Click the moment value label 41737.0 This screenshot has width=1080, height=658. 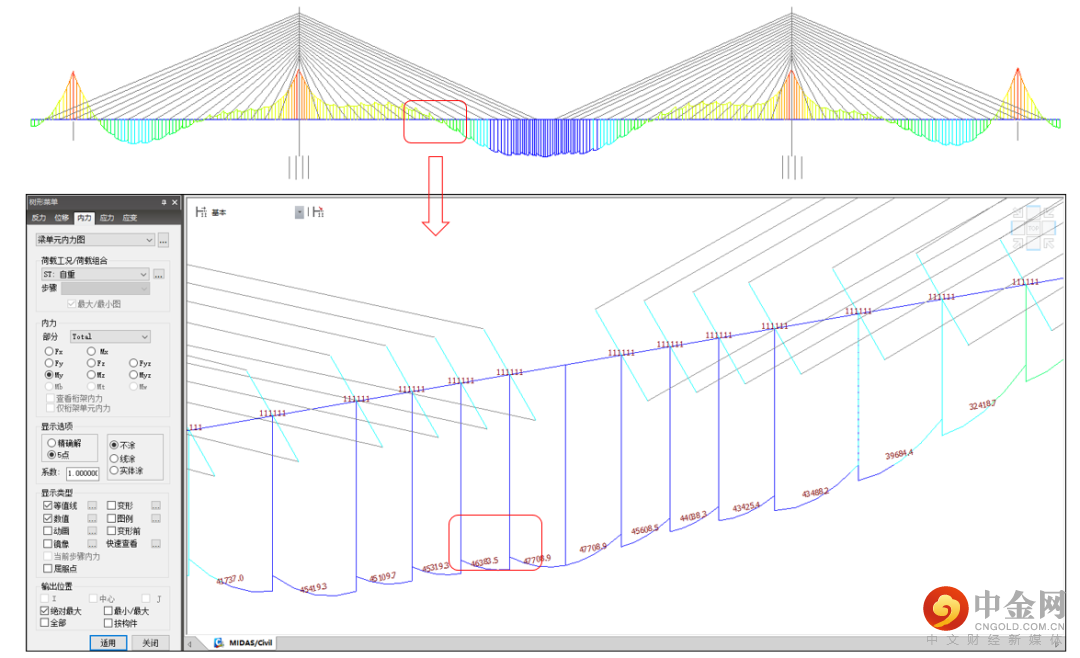[230, 579]
